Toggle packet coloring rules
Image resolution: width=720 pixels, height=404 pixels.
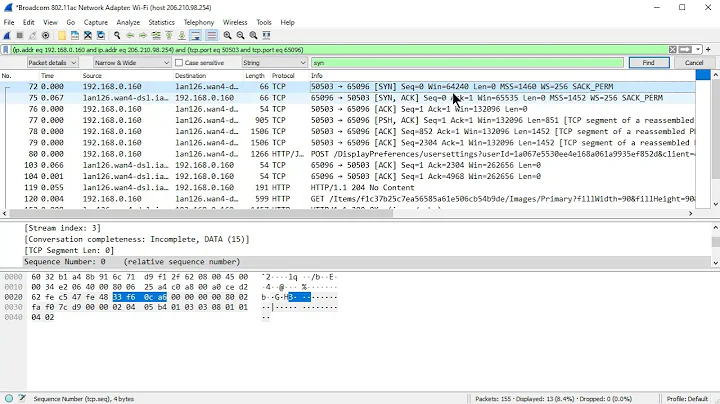(211, 35)
